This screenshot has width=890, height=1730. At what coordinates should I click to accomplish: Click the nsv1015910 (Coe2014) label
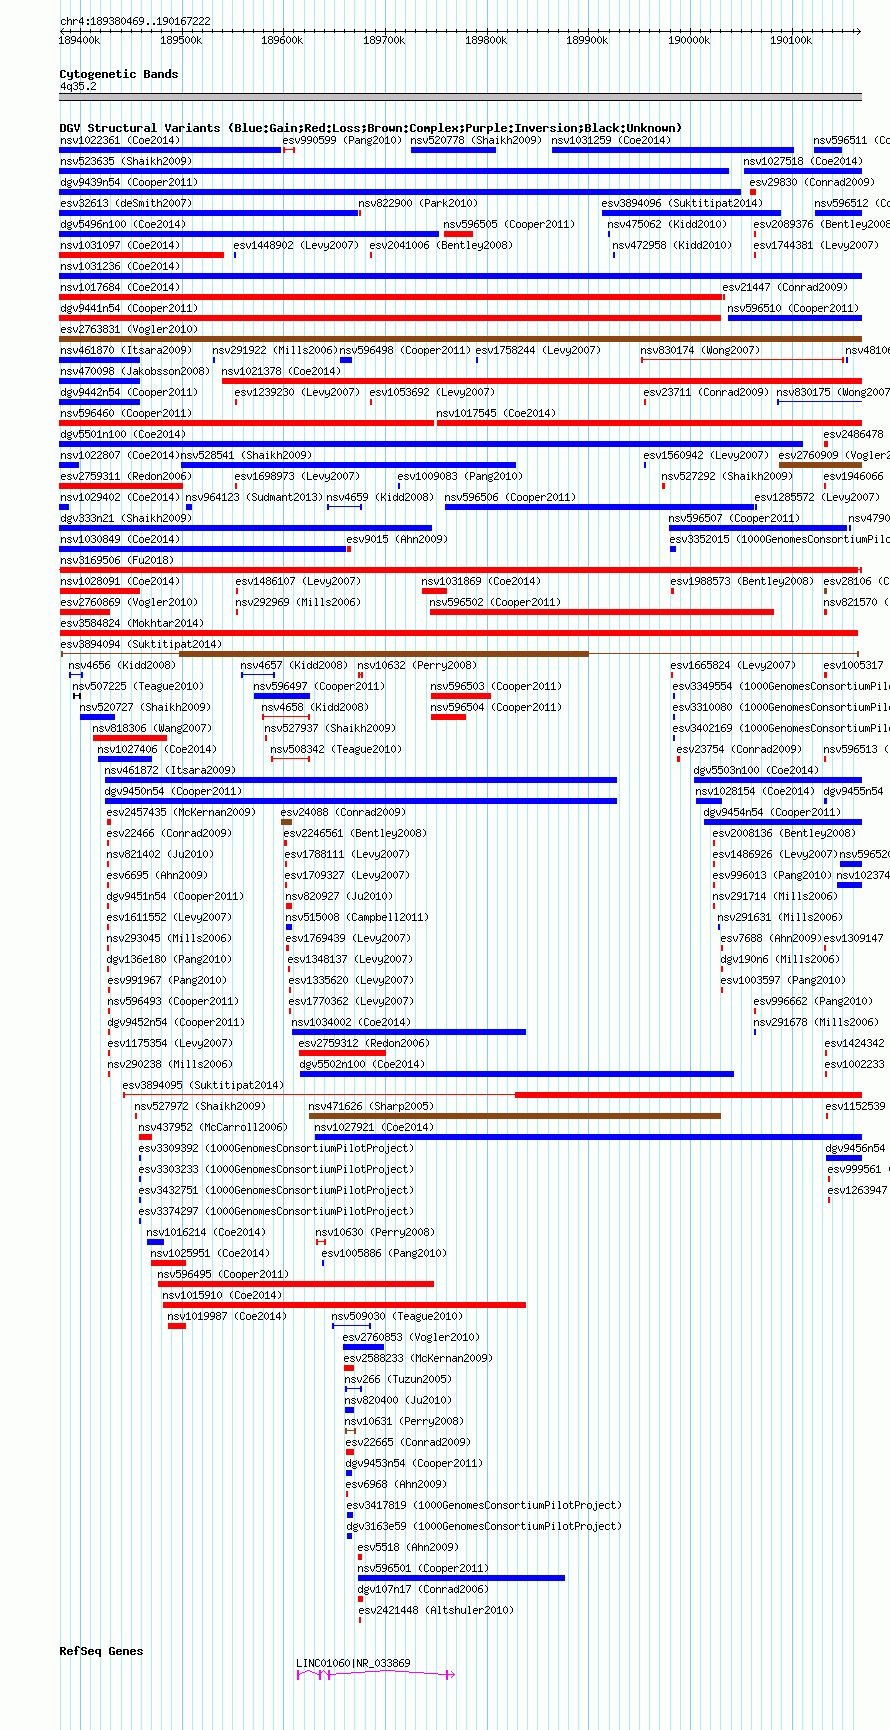click(x=223, y=1295)
